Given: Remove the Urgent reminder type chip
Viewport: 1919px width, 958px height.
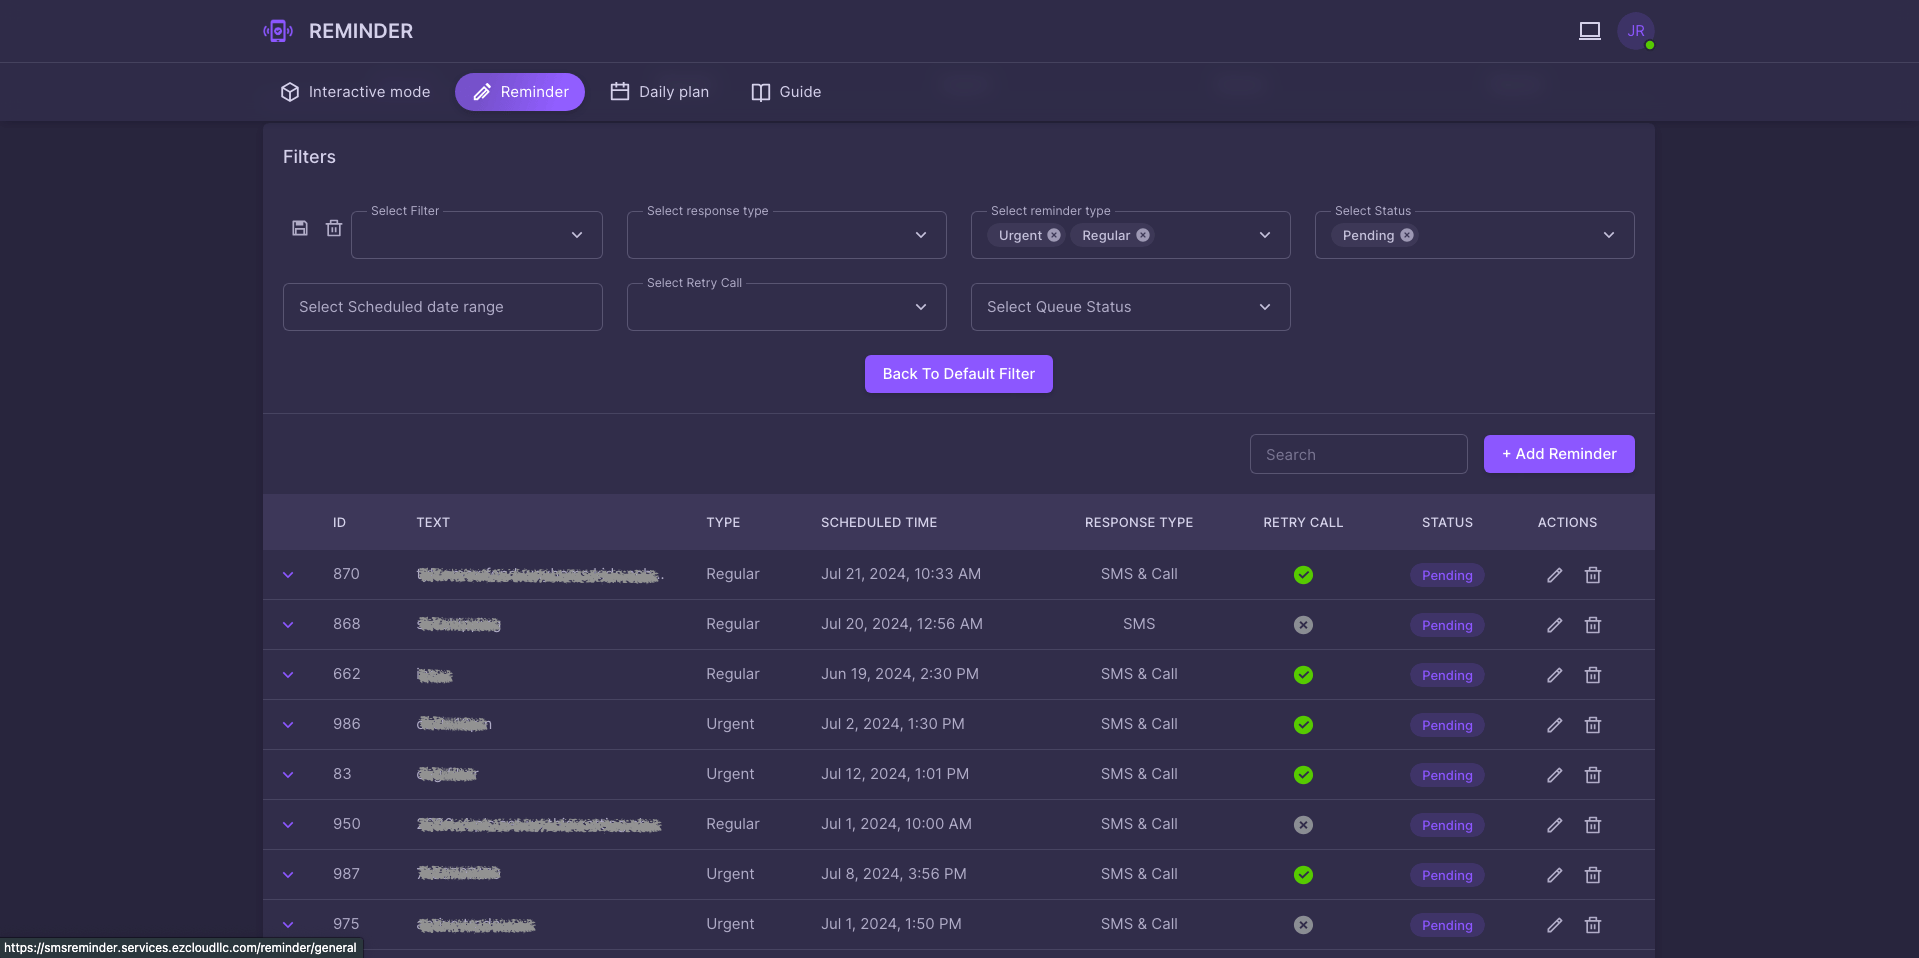Looking at the screenshot, I should [1054, 235].
